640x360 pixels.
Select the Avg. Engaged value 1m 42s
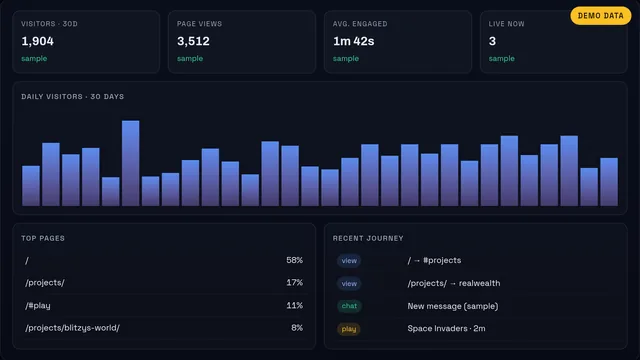353,41
